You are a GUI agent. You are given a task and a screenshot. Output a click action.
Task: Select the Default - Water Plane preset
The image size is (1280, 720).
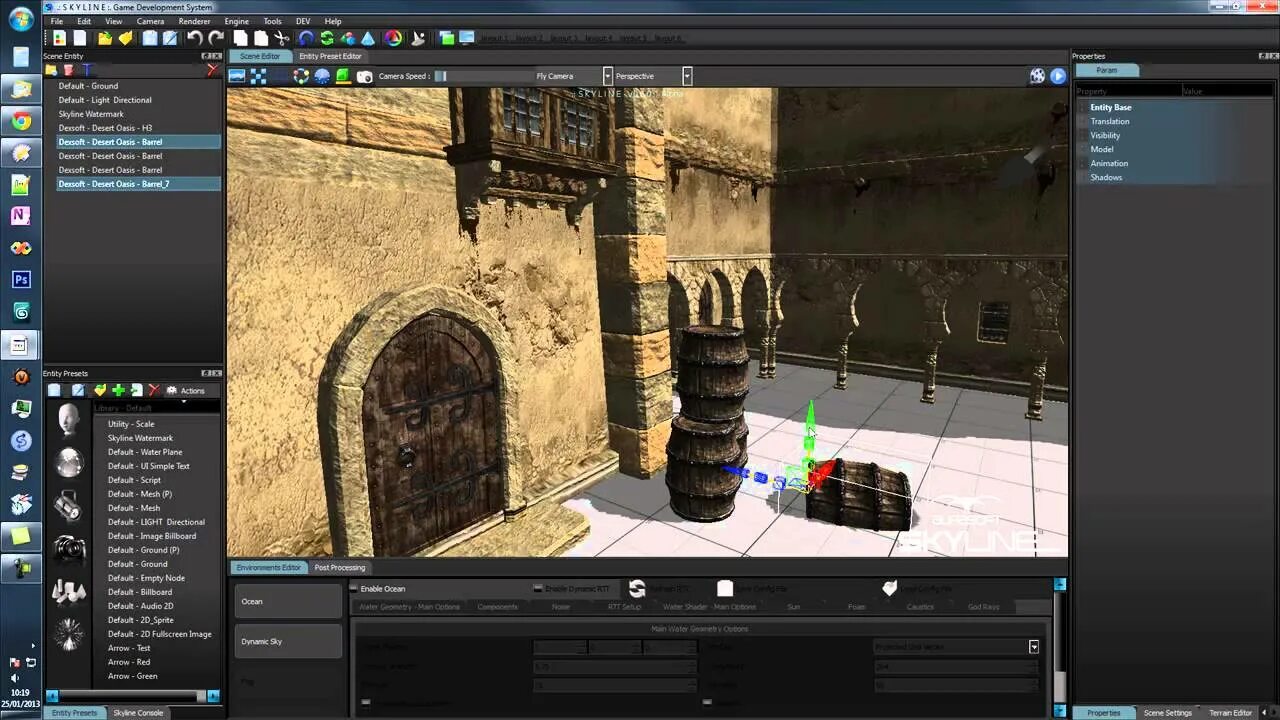click(145, 452)
